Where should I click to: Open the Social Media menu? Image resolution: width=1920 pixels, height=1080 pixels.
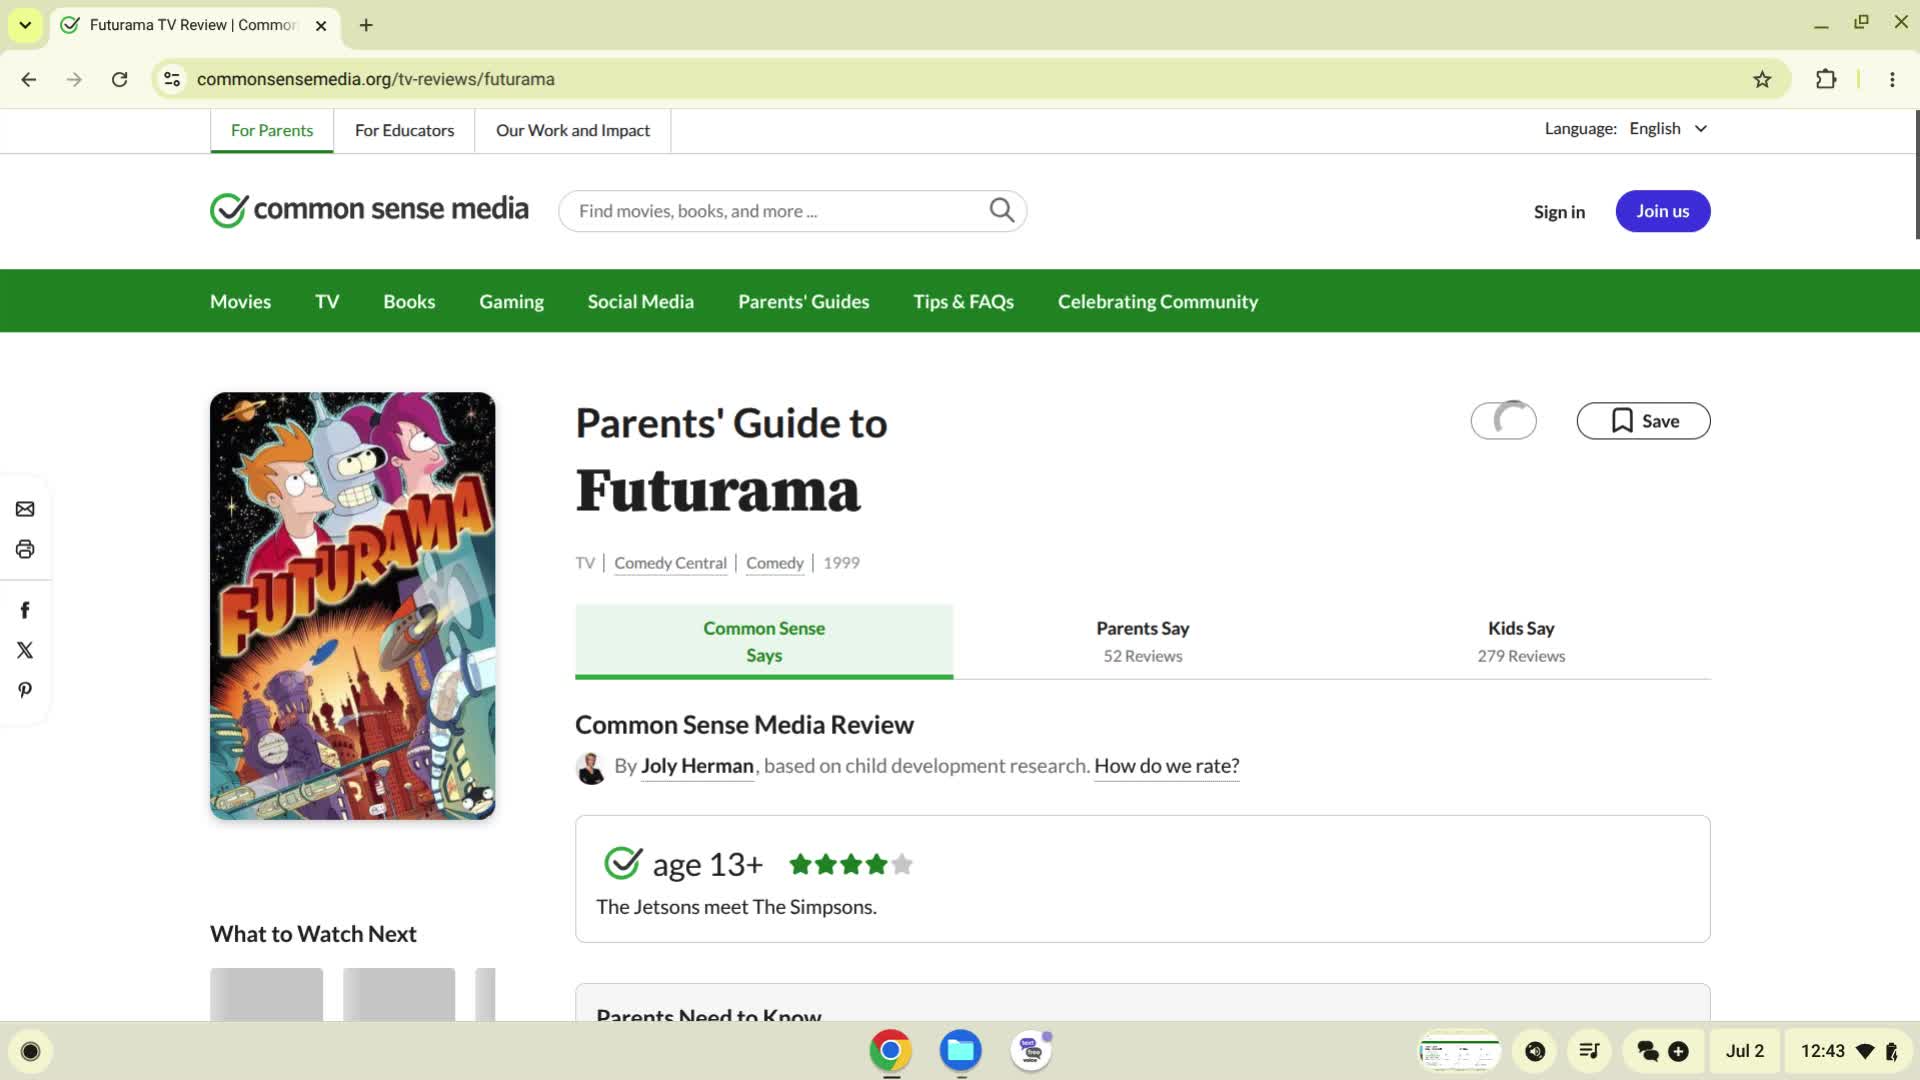click(x=641, y=301)
